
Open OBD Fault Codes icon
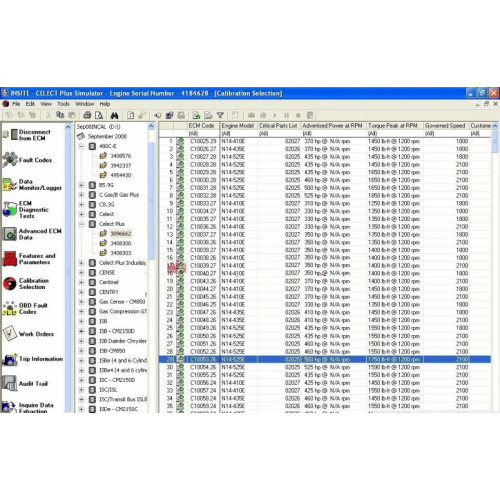point(10,308)
